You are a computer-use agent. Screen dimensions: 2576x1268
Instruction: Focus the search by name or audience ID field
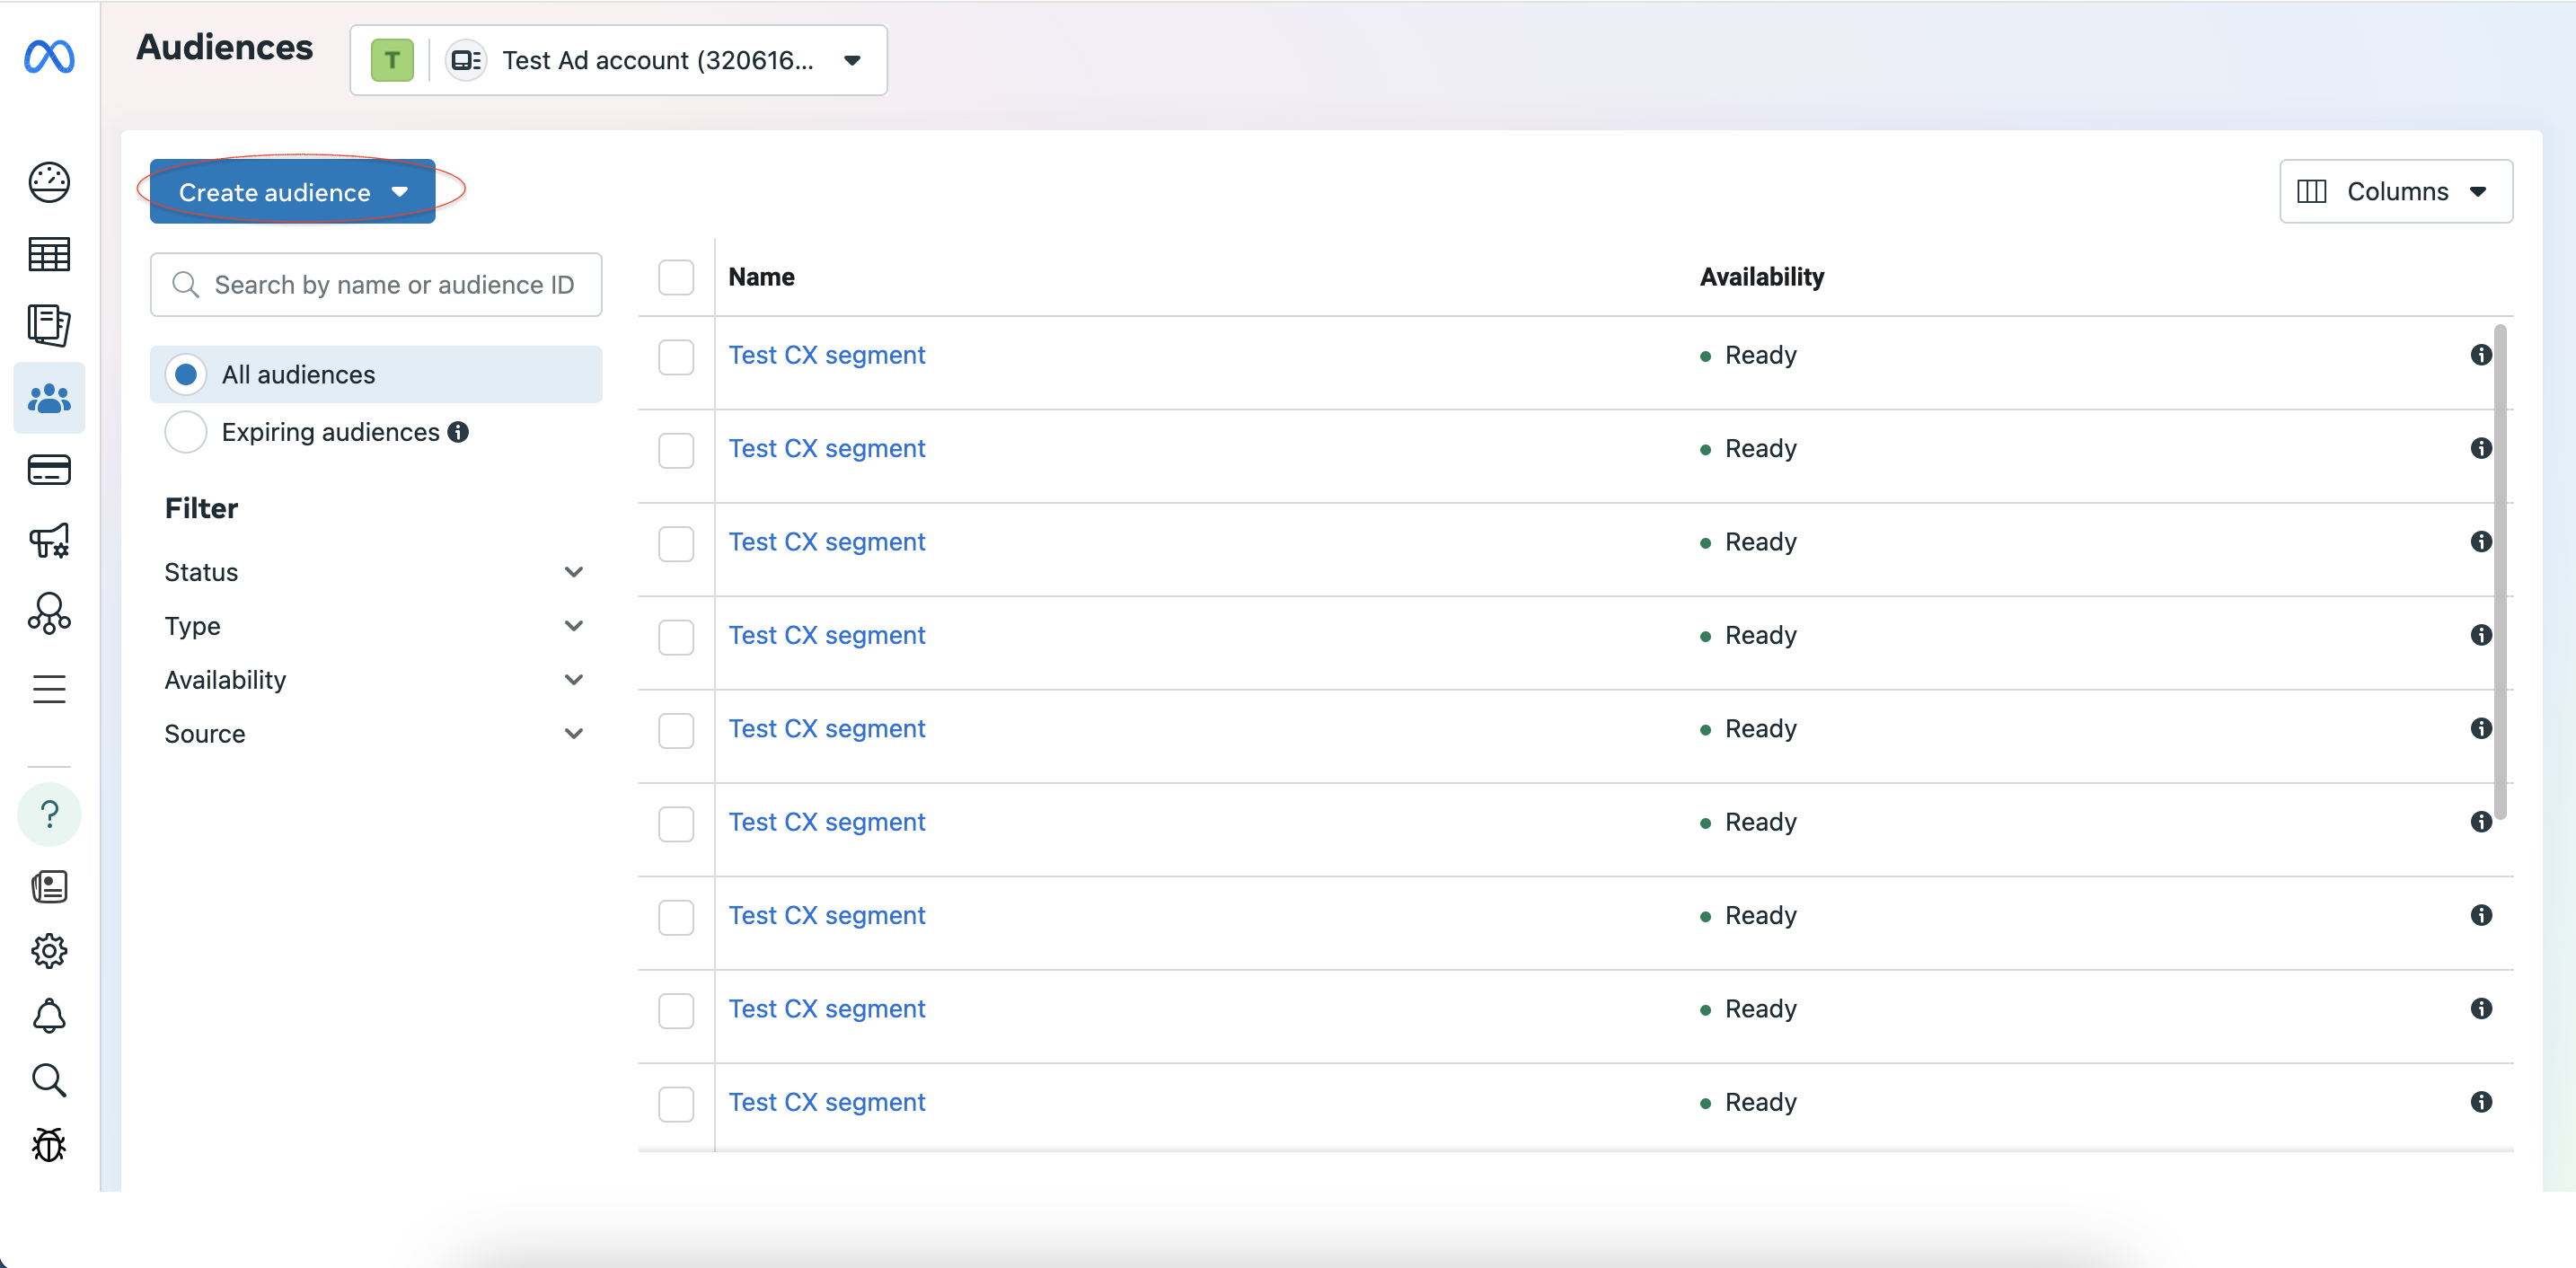coord(376,285)
